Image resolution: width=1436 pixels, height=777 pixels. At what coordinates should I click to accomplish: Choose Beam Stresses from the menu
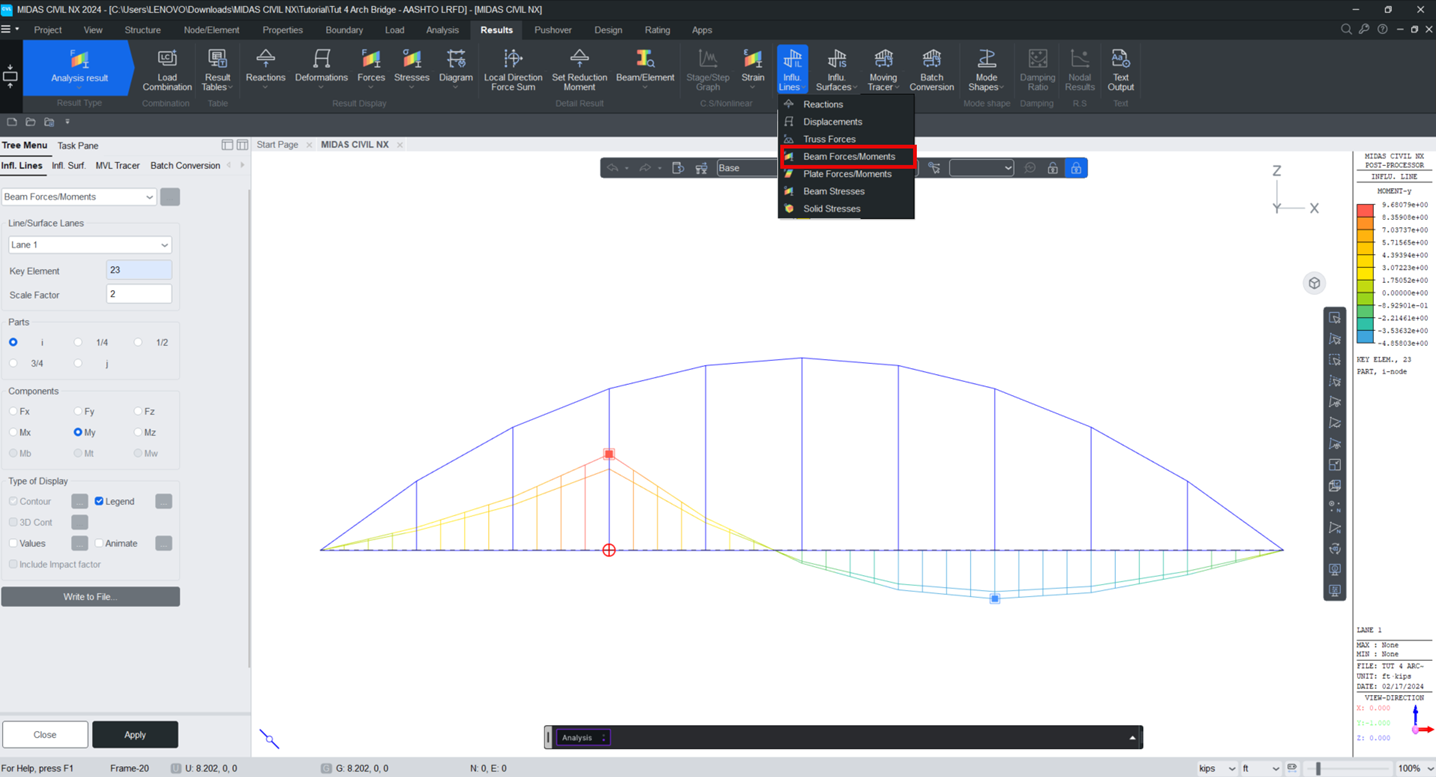point(847,191)
